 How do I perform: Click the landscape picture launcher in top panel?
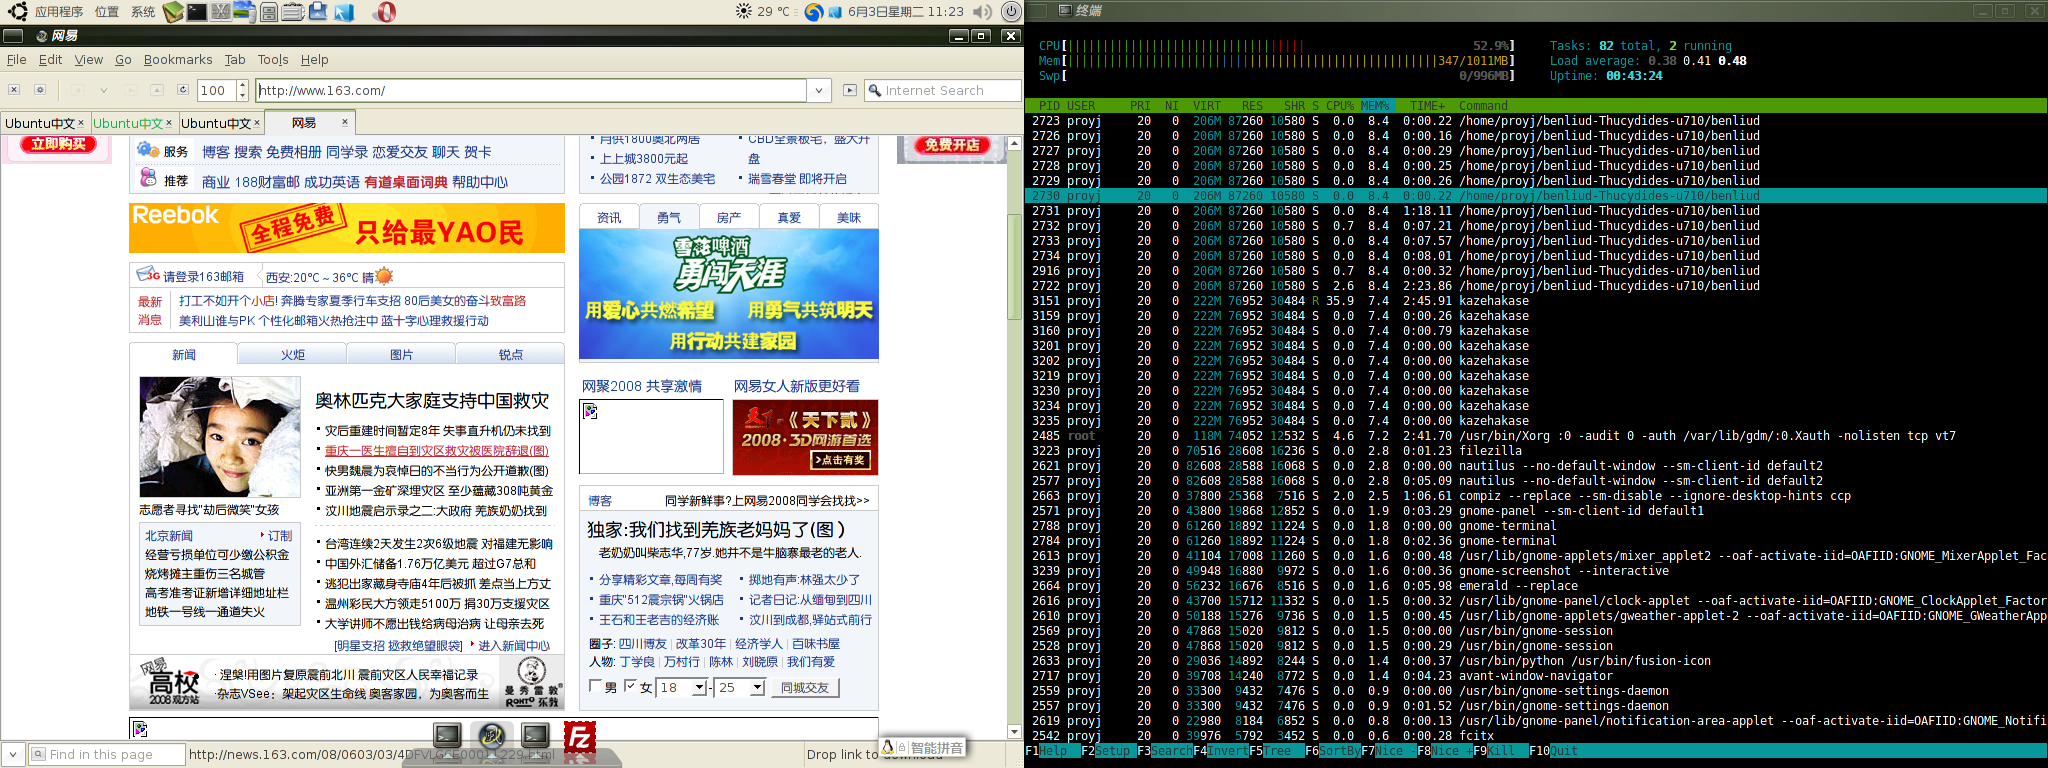[244, 12]
